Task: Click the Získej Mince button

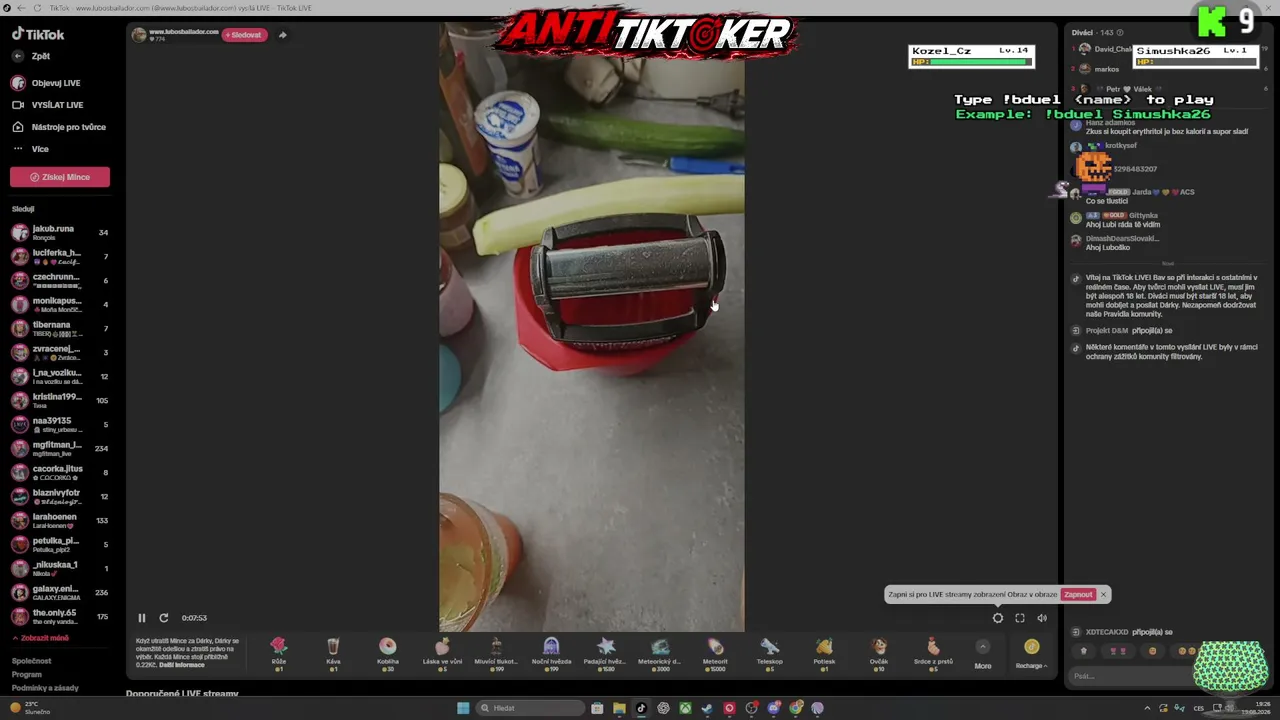Action: click(60, 177)
